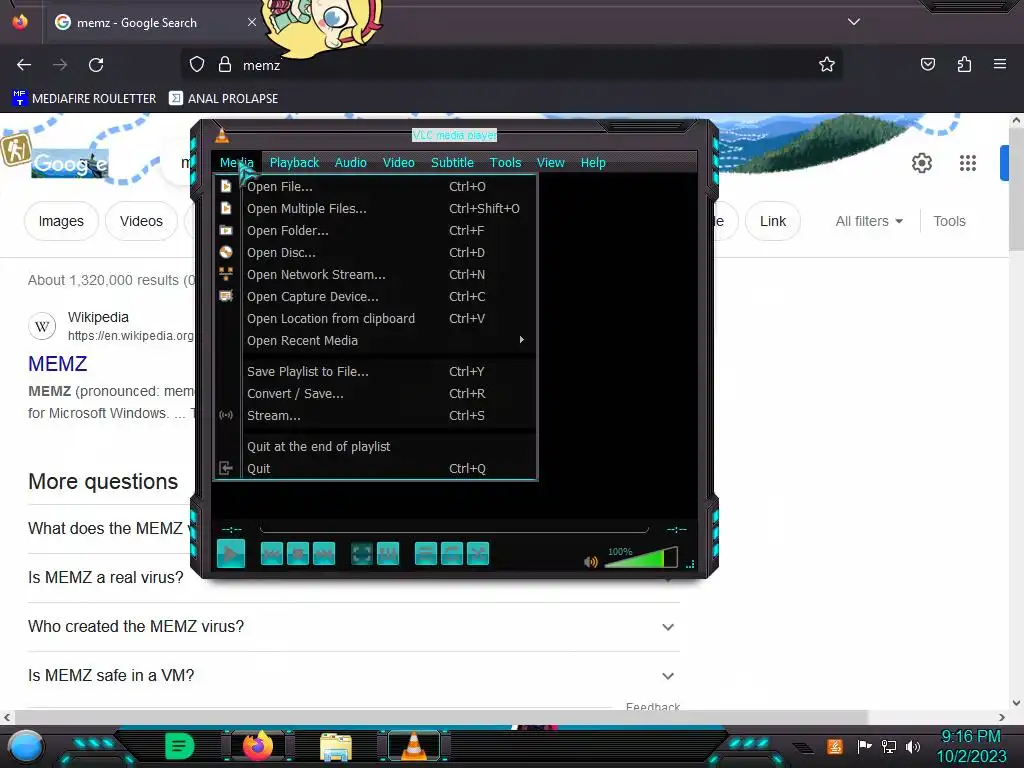Open the Help menu in VLC
This screenshot has height=768, width=1024.
593,163
